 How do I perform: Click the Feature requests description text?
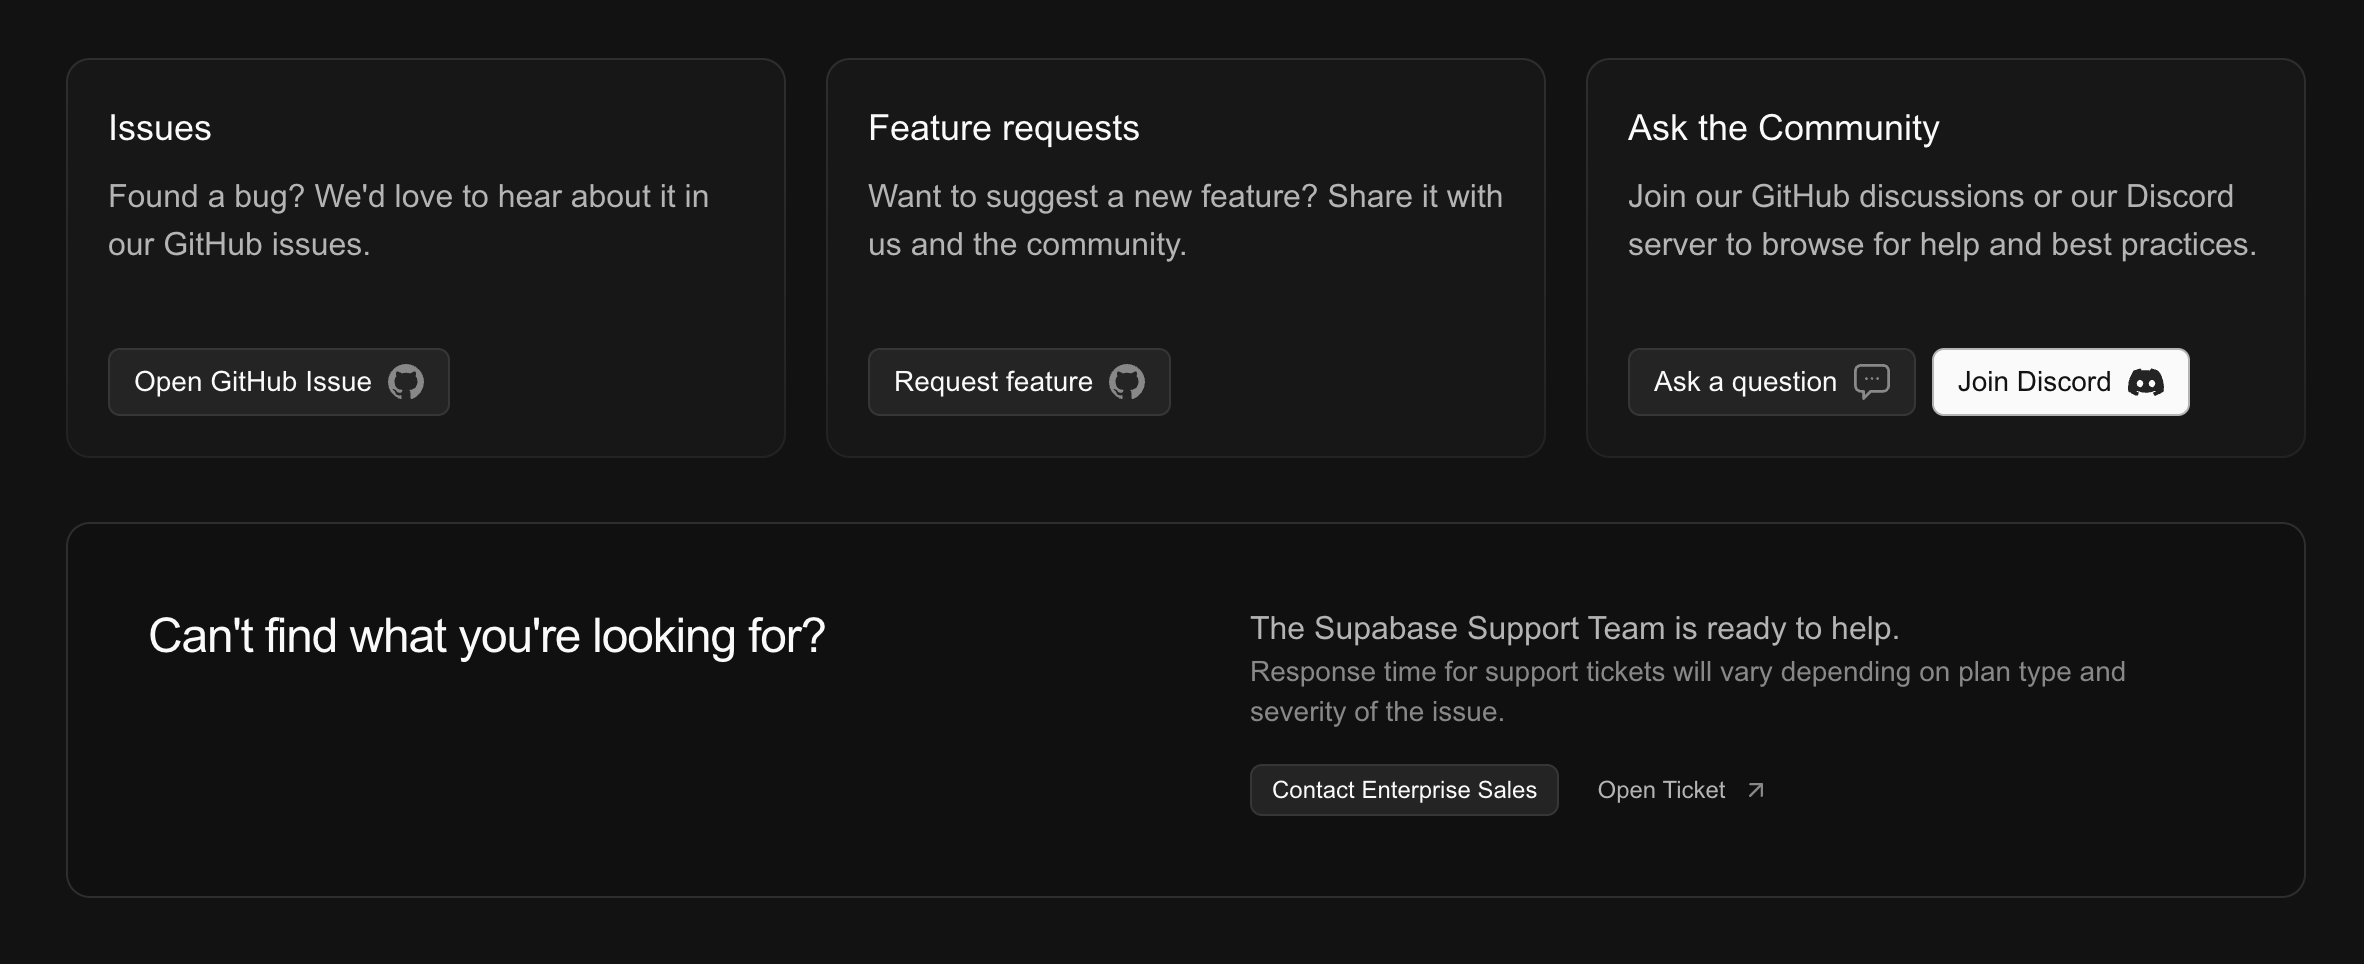pos(1186,219)
